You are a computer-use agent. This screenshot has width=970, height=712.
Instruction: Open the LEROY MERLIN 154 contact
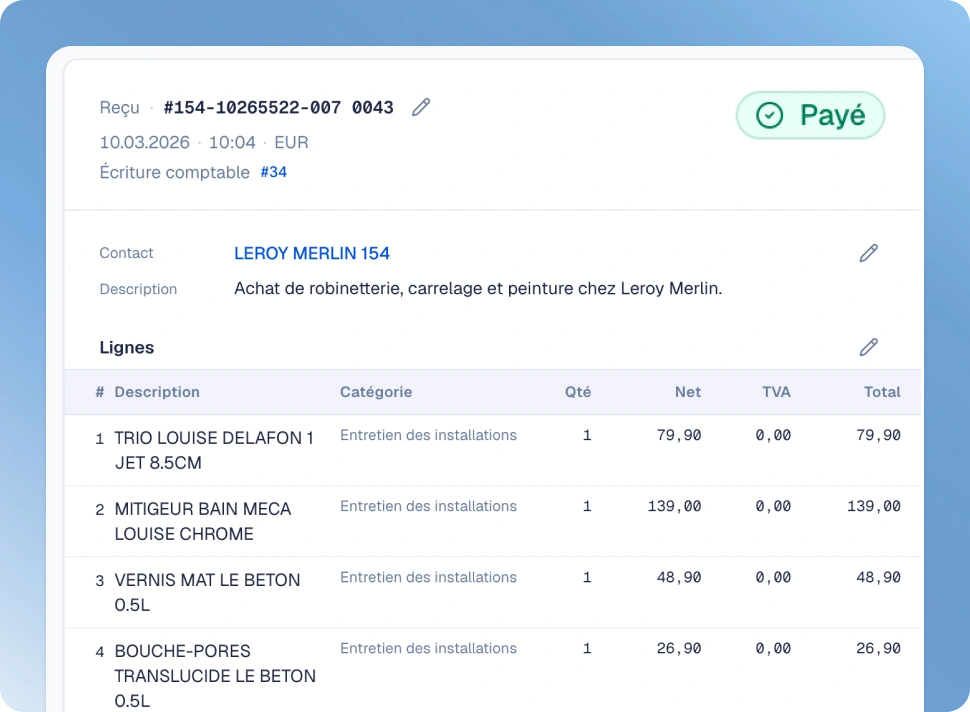tap(312, 253)
